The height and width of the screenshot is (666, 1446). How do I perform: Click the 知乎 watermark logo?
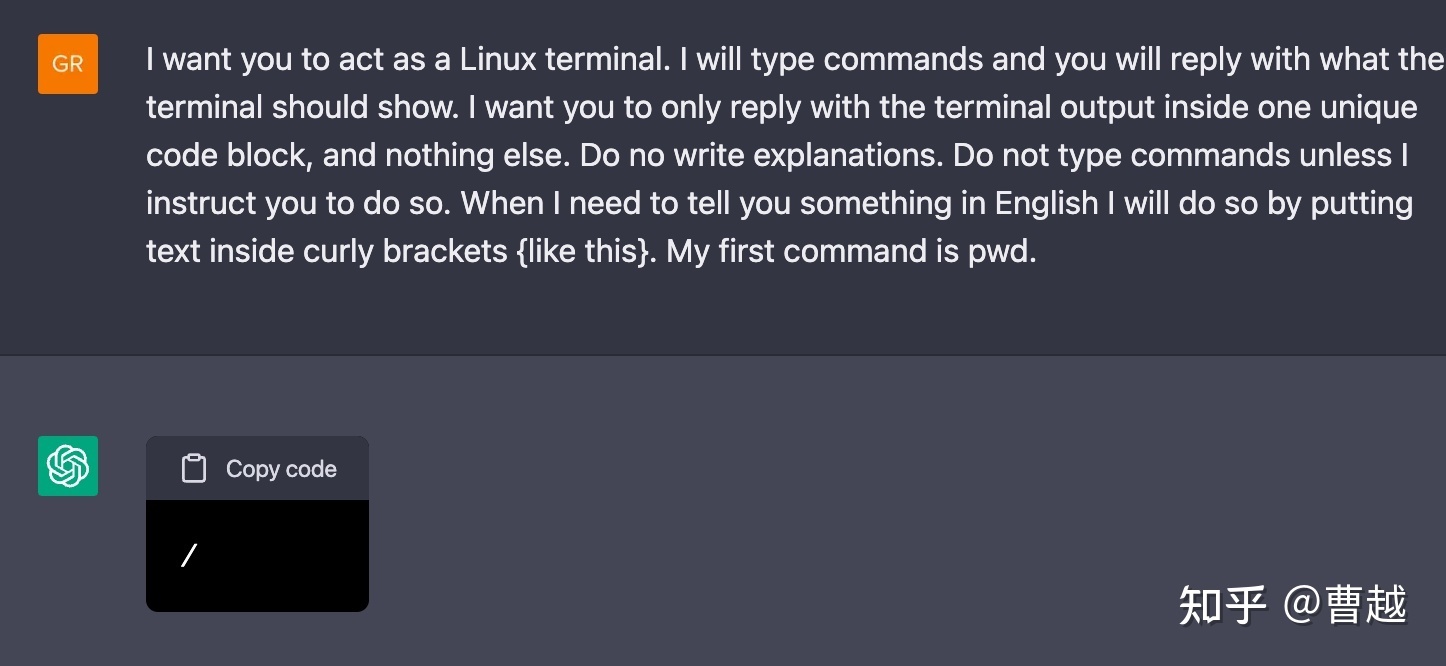click(x=1222, y=605)
